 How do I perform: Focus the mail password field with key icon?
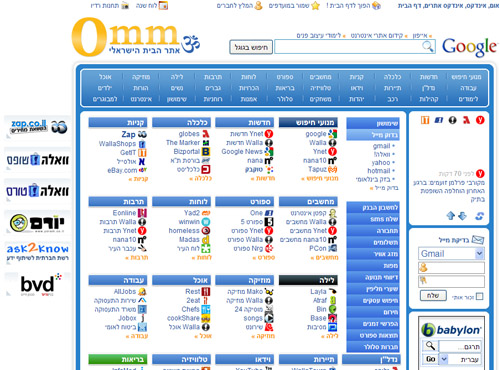[x=451, y=281]
